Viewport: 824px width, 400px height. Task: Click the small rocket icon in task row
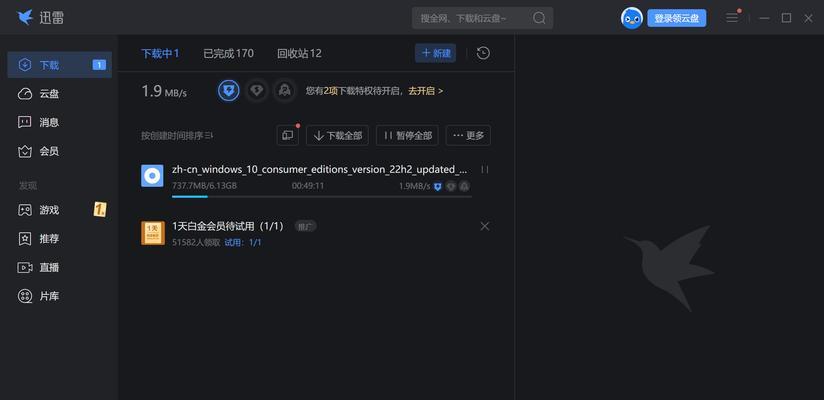pyautogui.click(x=465, y=186)
